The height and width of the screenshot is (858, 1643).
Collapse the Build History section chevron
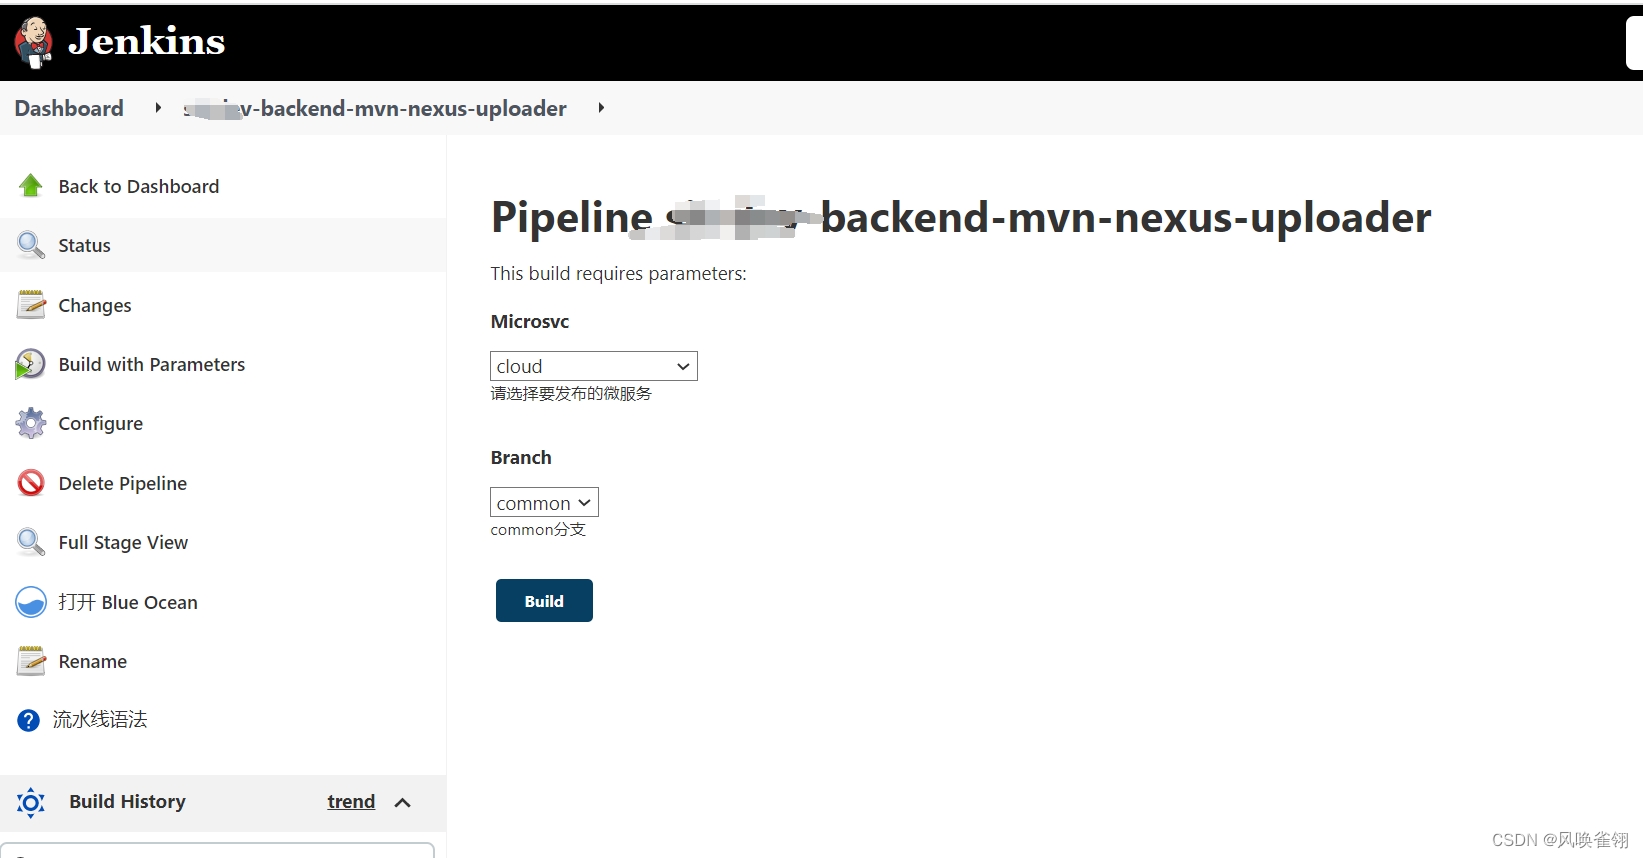[x=403, y=802]
